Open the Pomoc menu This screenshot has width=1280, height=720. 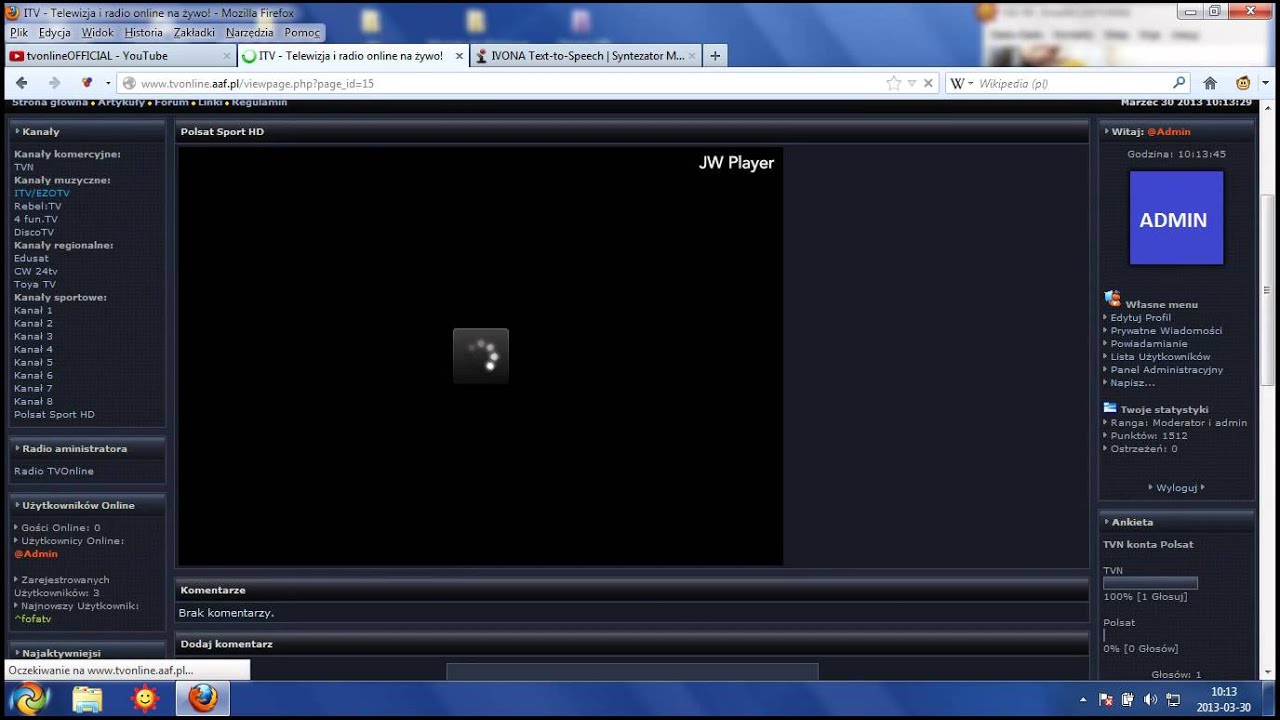302,32
